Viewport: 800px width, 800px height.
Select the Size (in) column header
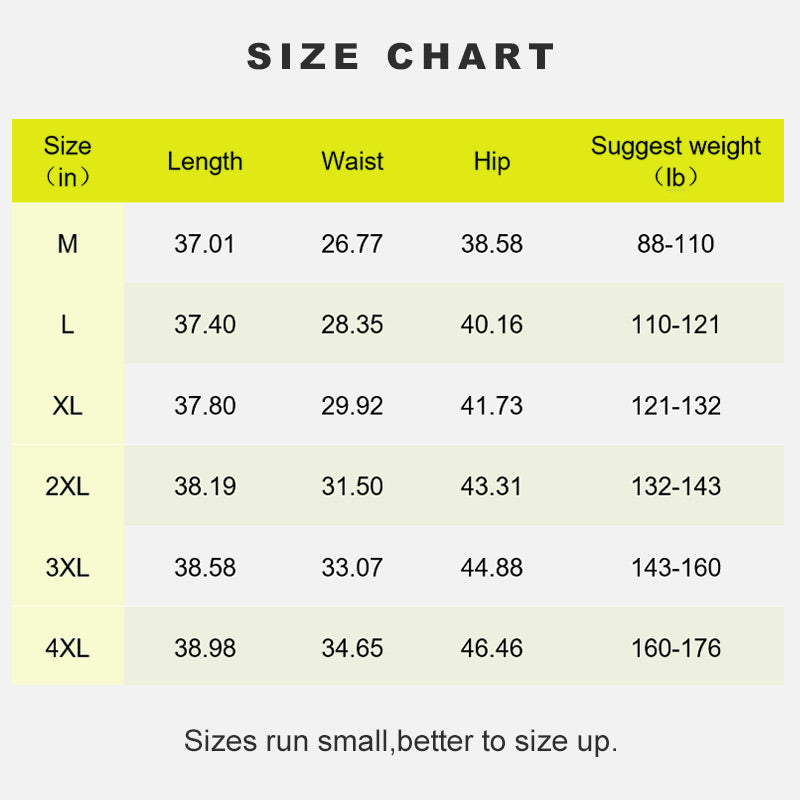tap(67, 161)
